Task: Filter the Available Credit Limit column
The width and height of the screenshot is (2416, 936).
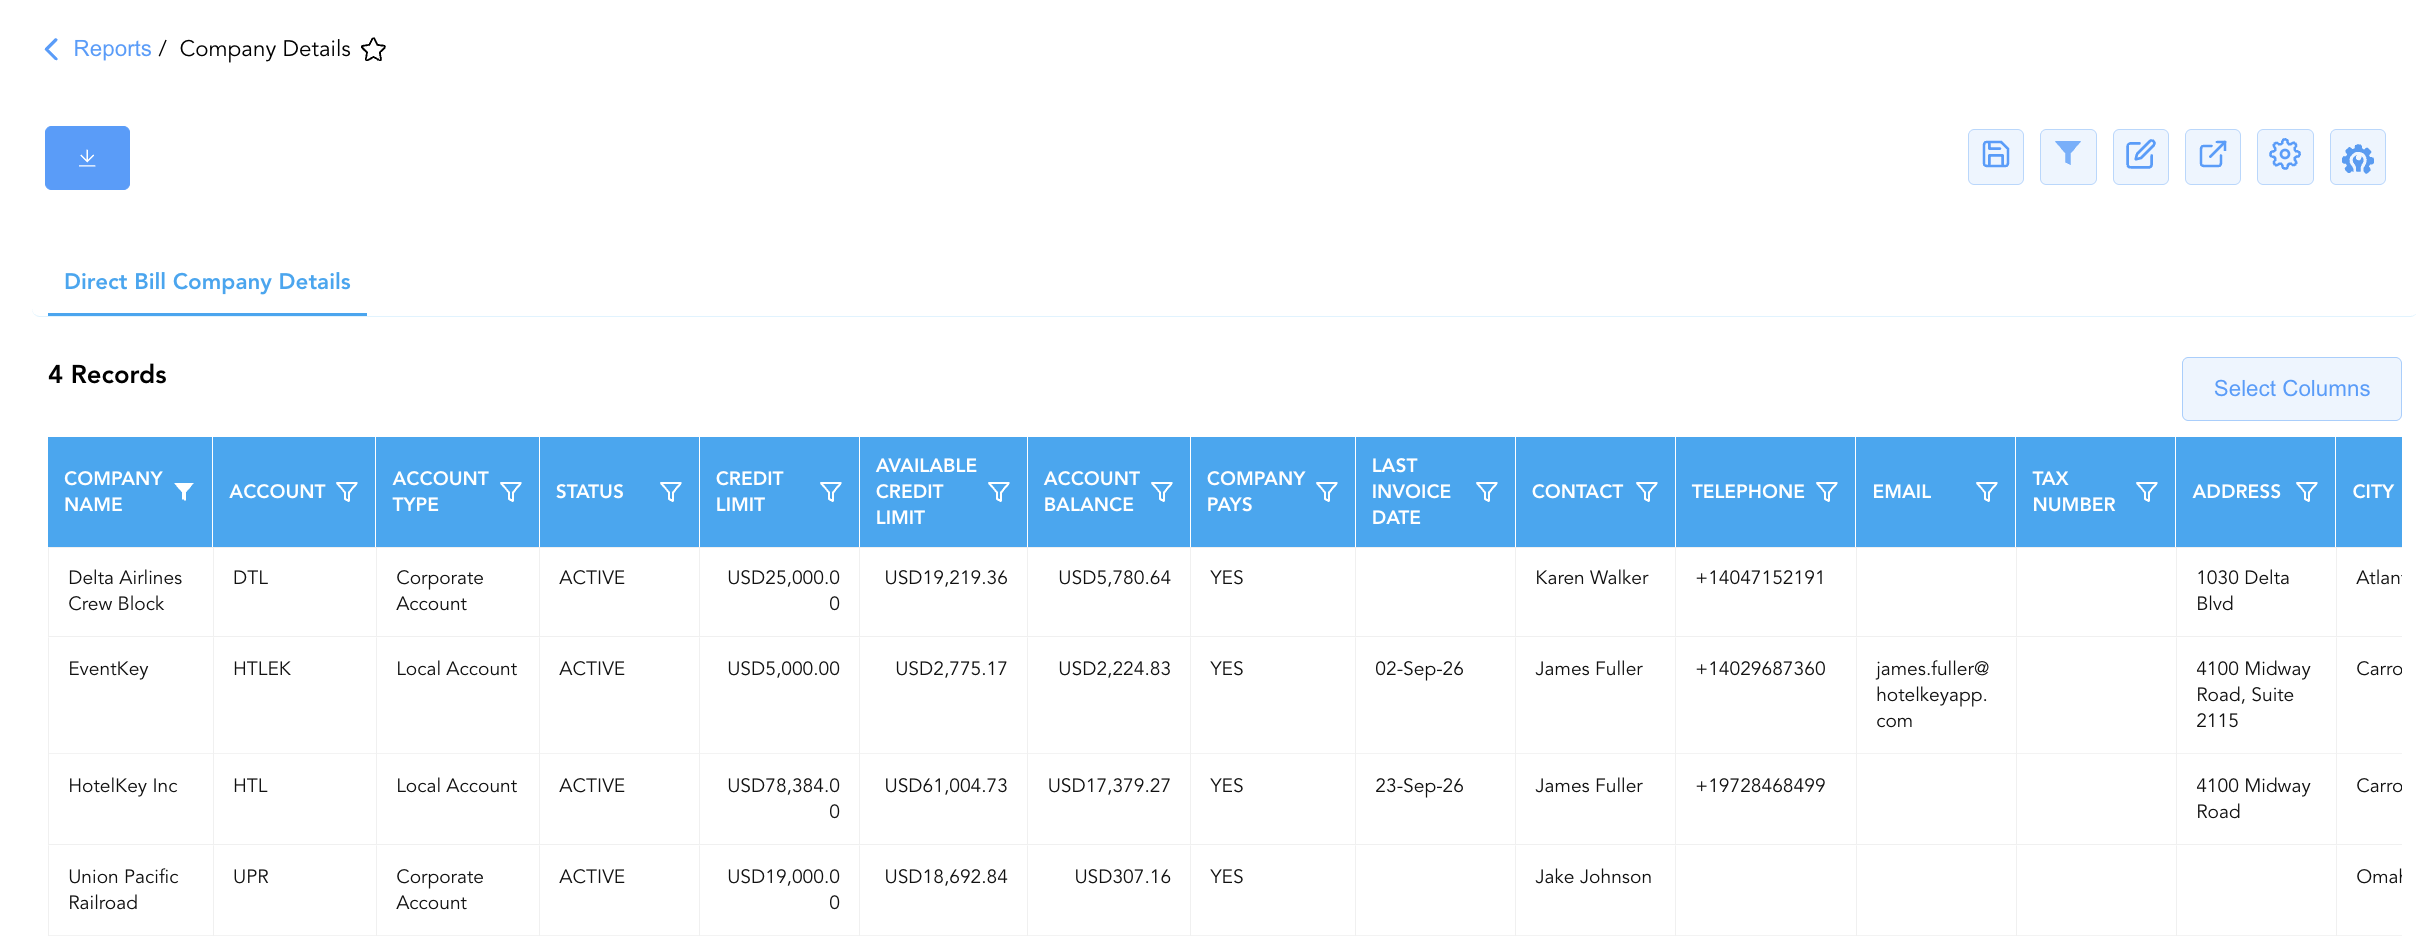Action: click(999, 492)
